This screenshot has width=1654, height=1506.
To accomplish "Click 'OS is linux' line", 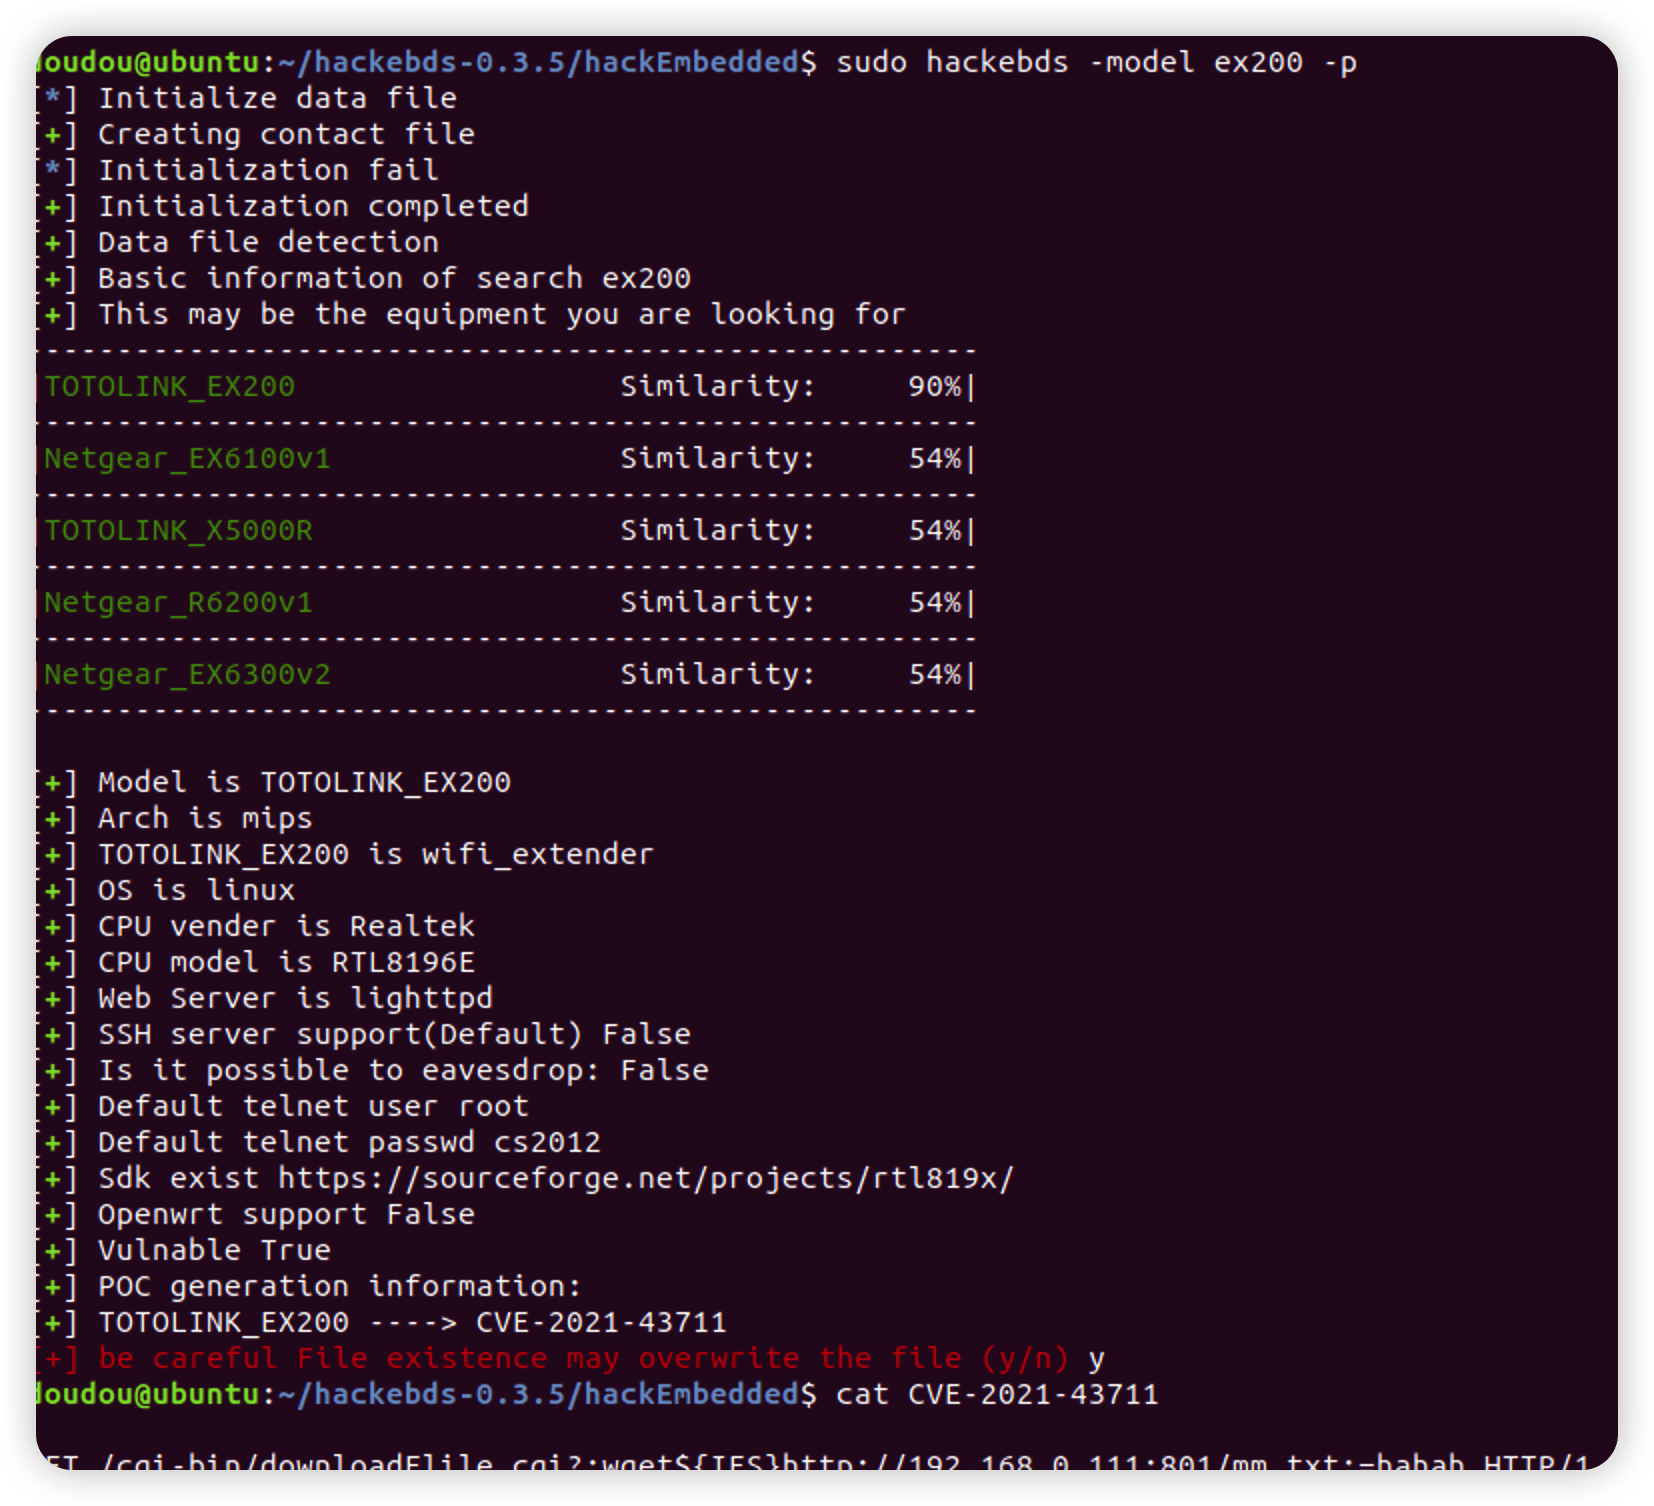I will (196, 890).
